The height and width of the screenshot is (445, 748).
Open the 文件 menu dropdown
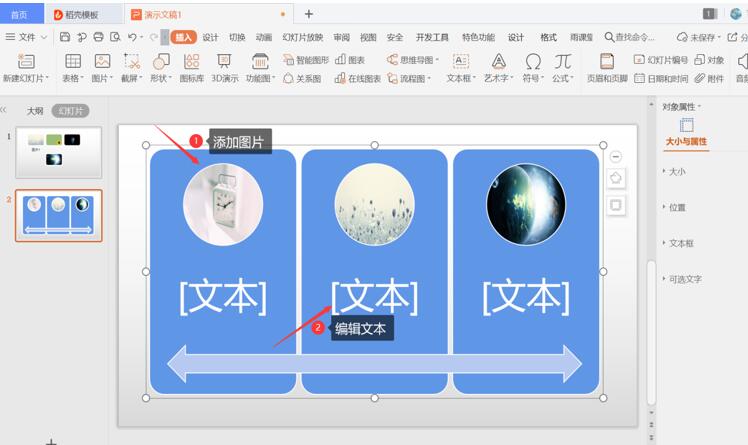tap(26, 37)
